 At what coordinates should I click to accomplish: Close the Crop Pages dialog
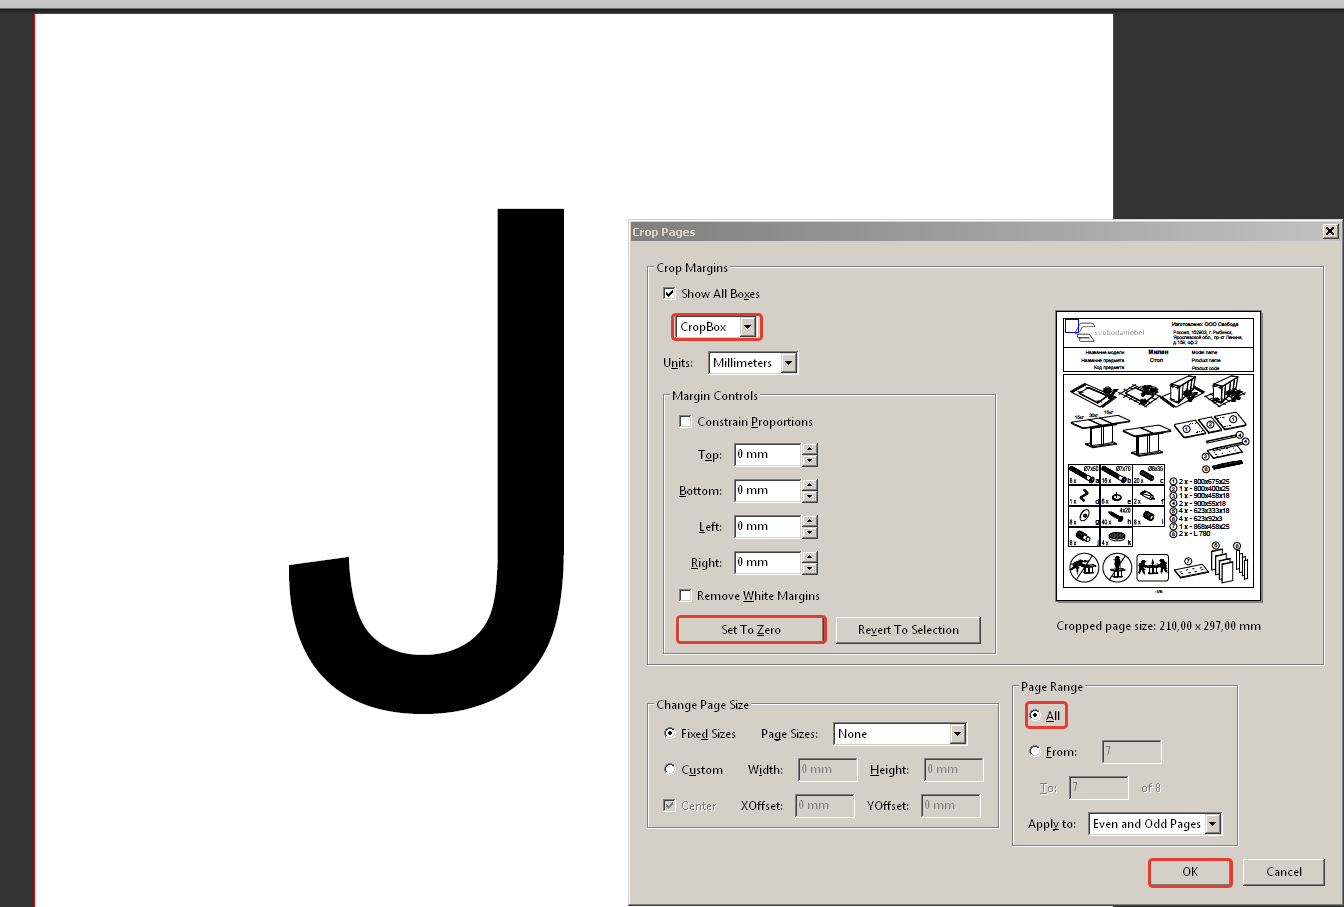point(1330,231)
